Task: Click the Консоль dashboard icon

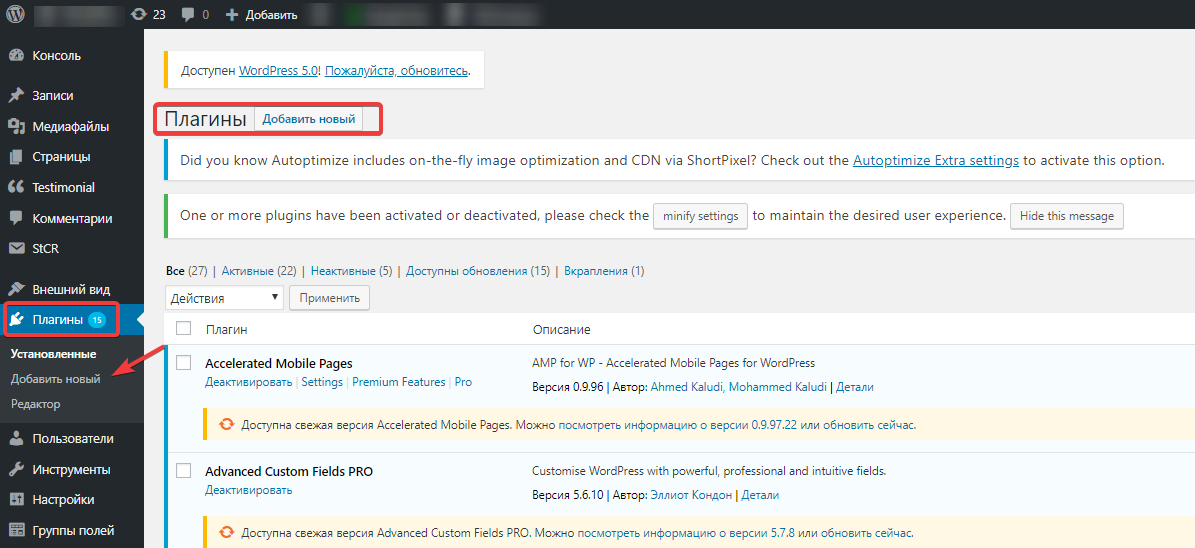Action: coord(16,56)
